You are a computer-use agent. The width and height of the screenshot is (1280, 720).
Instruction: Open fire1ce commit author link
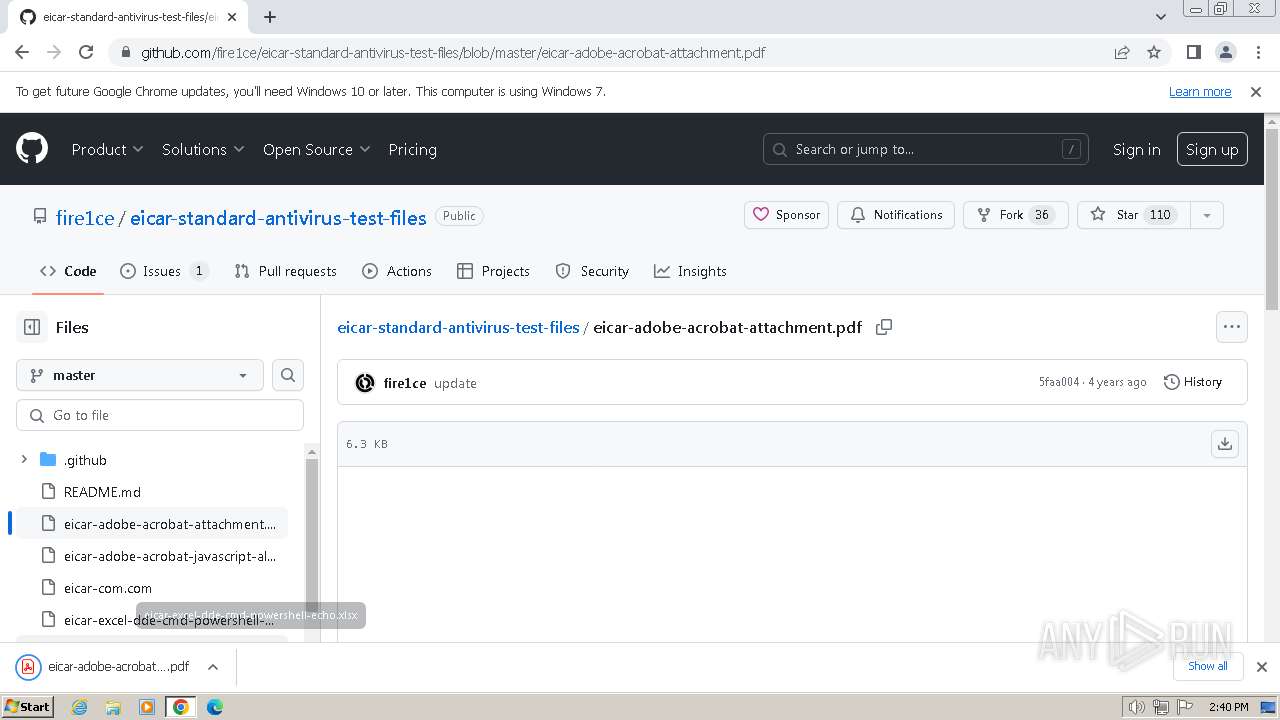coord(405,383)
